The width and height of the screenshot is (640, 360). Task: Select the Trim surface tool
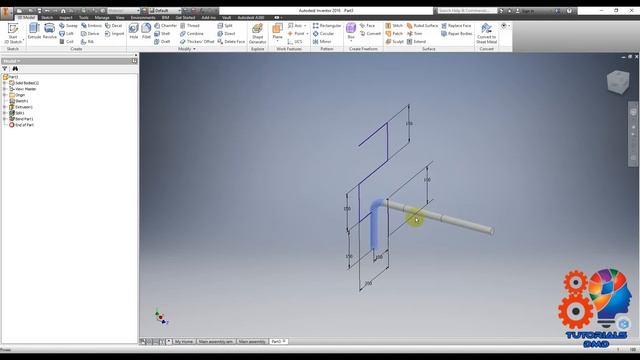415,33
